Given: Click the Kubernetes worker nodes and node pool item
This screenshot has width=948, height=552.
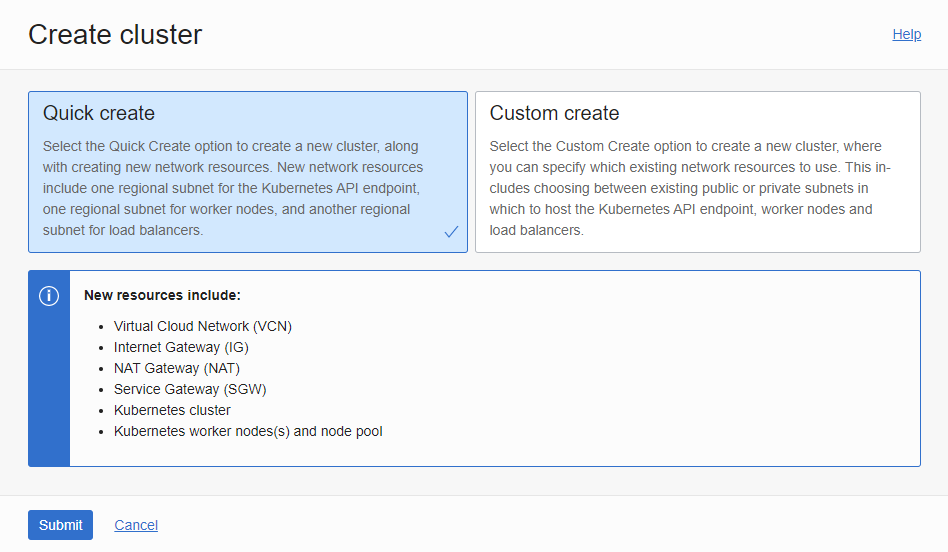Looking at the screenshot, I should click(248, 431).
